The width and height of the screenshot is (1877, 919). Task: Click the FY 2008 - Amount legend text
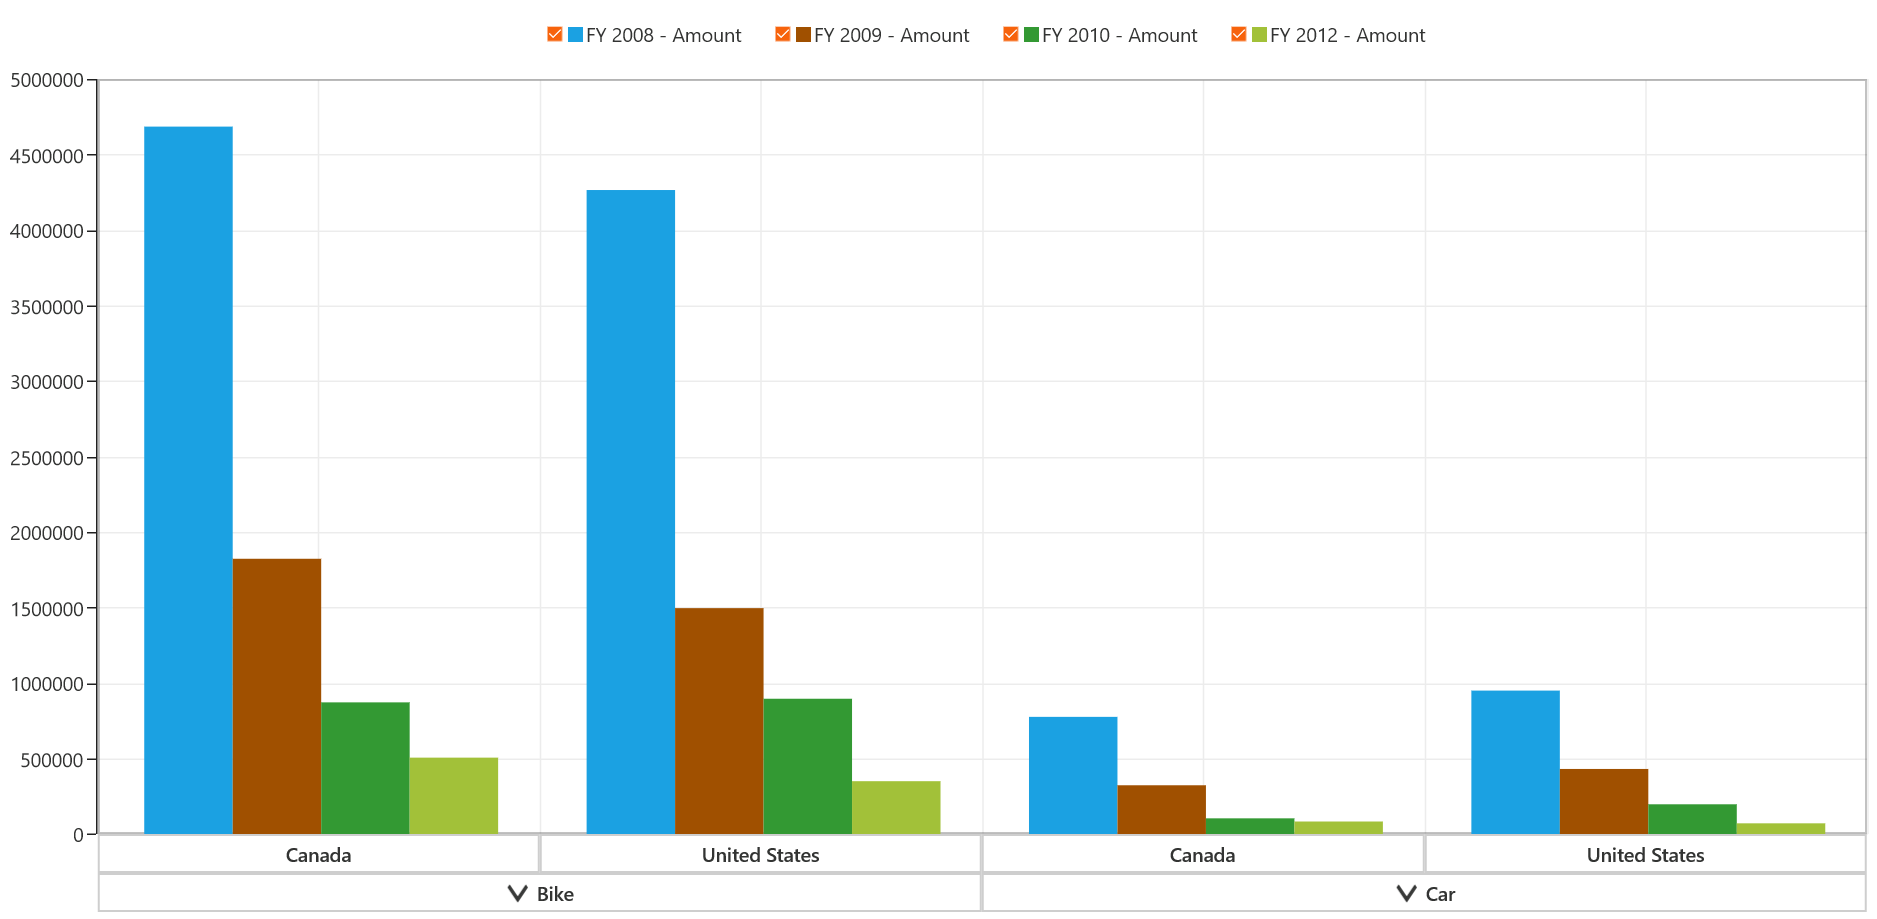click(664, 35)
